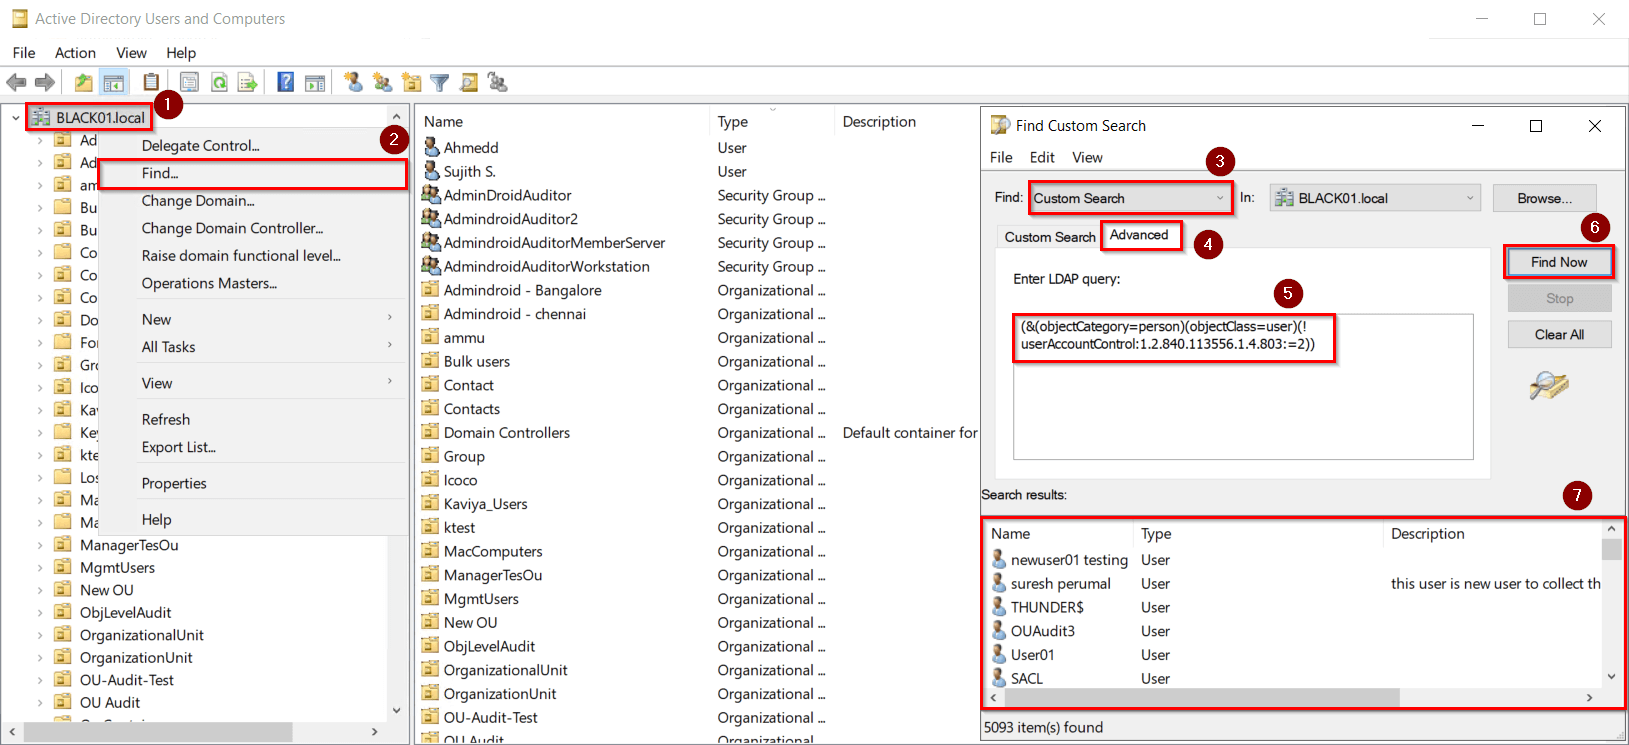
Task: Collapse the BLACK01.local tree node
Action: pyautogui.click(x=15, y=118)
